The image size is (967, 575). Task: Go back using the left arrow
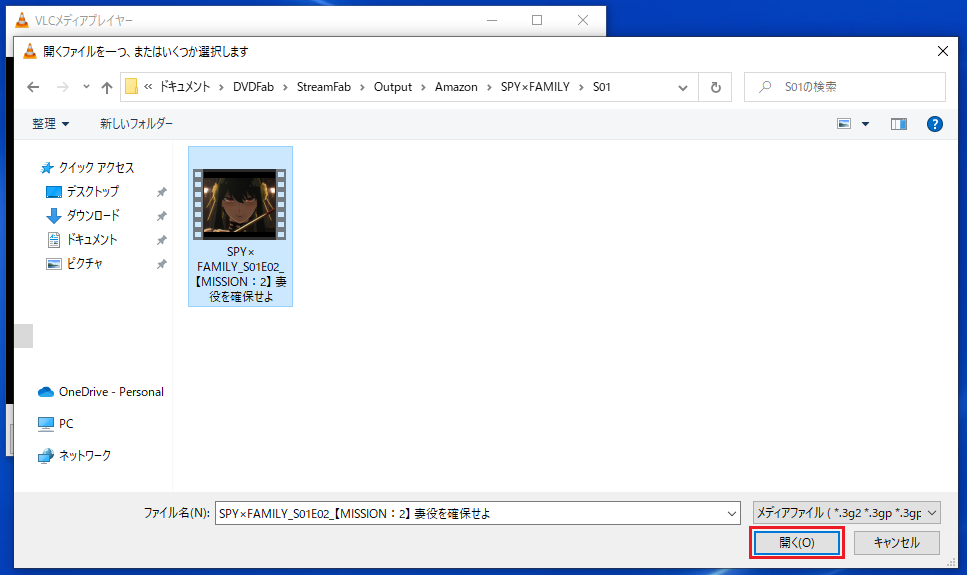tap(33, 87)
